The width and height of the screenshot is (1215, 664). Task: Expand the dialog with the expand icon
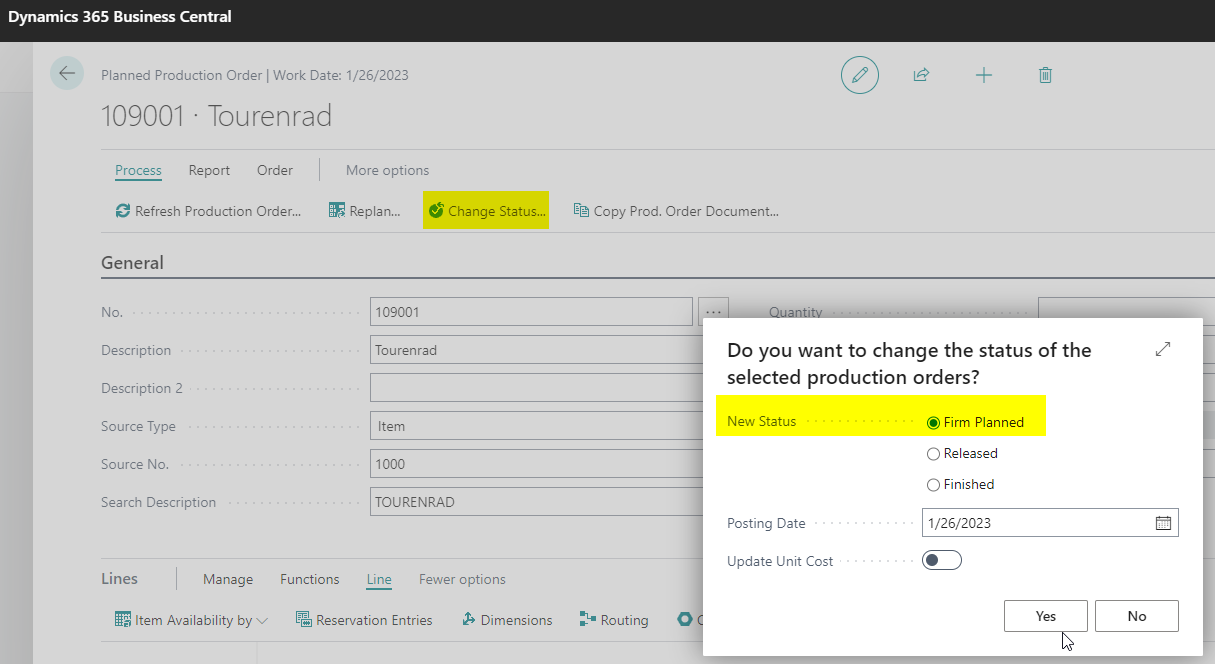[x=1163, y=349]
